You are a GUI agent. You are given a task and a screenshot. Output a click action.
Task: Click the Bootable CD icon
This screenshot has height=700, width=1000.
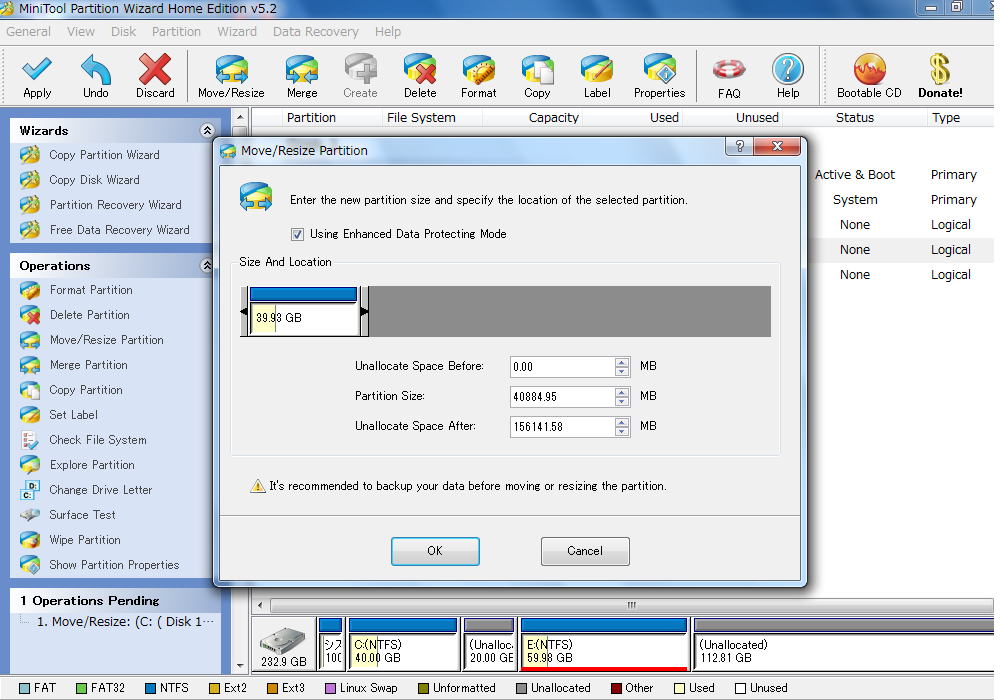(869, 69)
